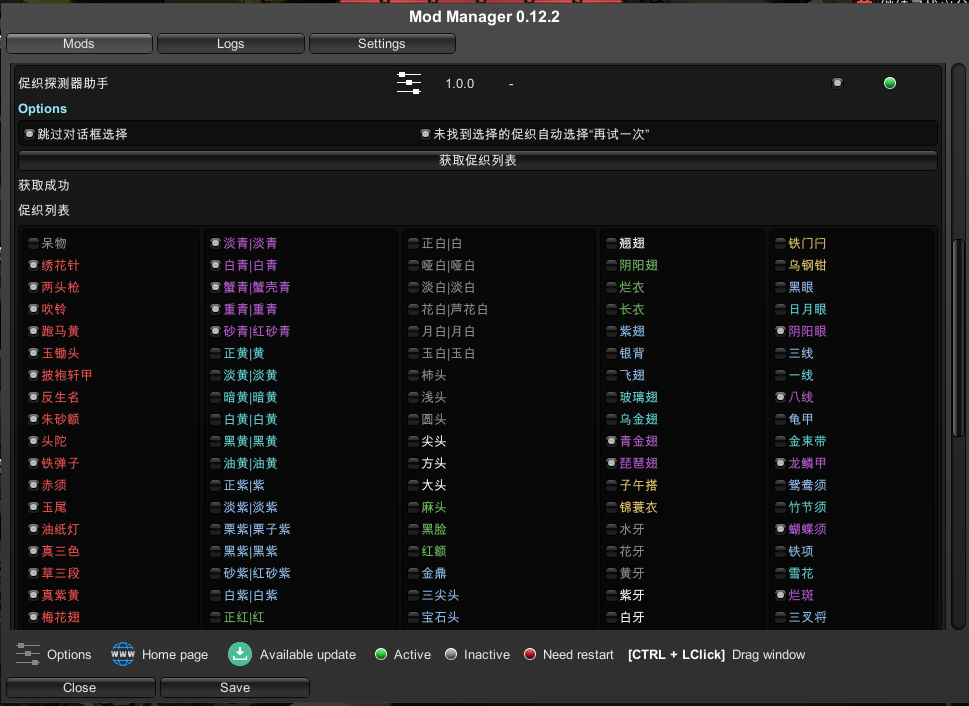Click the Home page globe icon in legend
This screenshot has width=969, height=706.
[123, 654]
